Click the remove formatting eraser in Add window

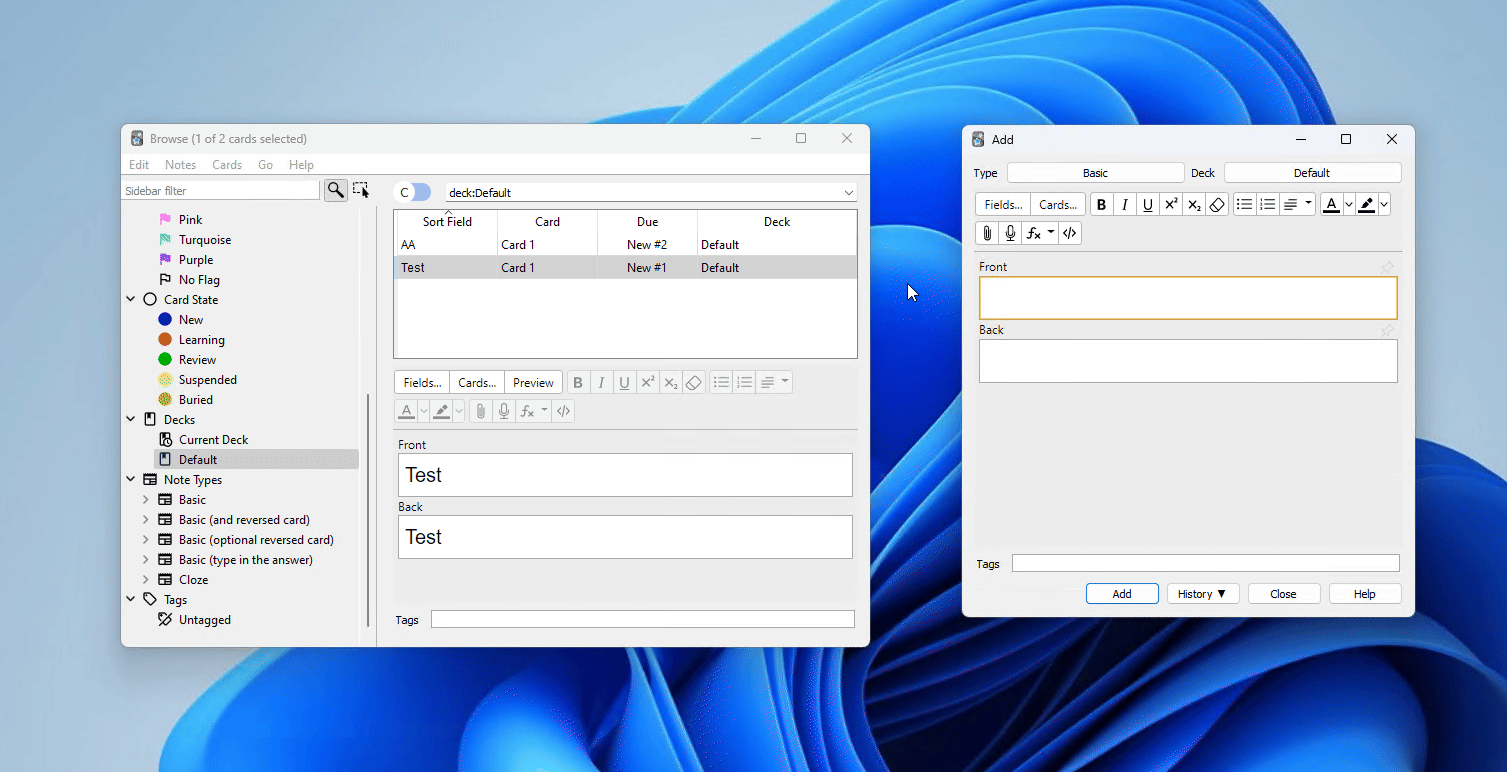[1217, 205]
